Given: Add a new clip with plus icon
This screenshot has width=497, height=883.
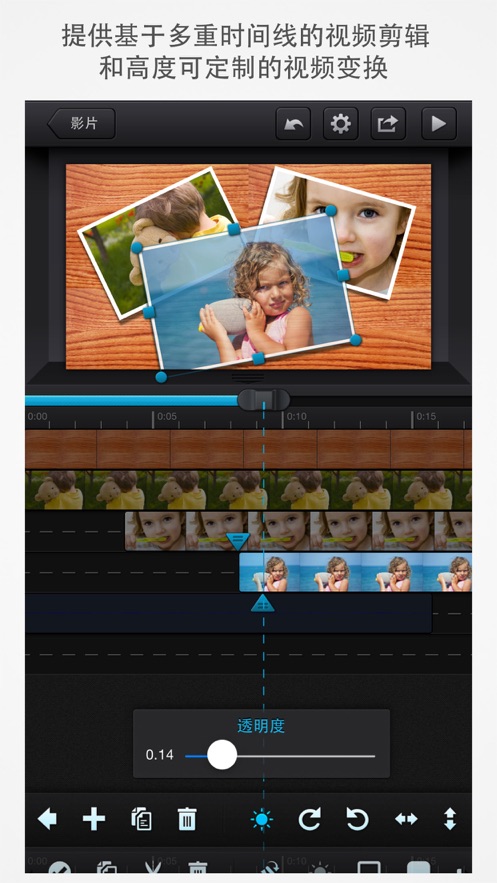Looking at the screenshot, I should point(94,818).
